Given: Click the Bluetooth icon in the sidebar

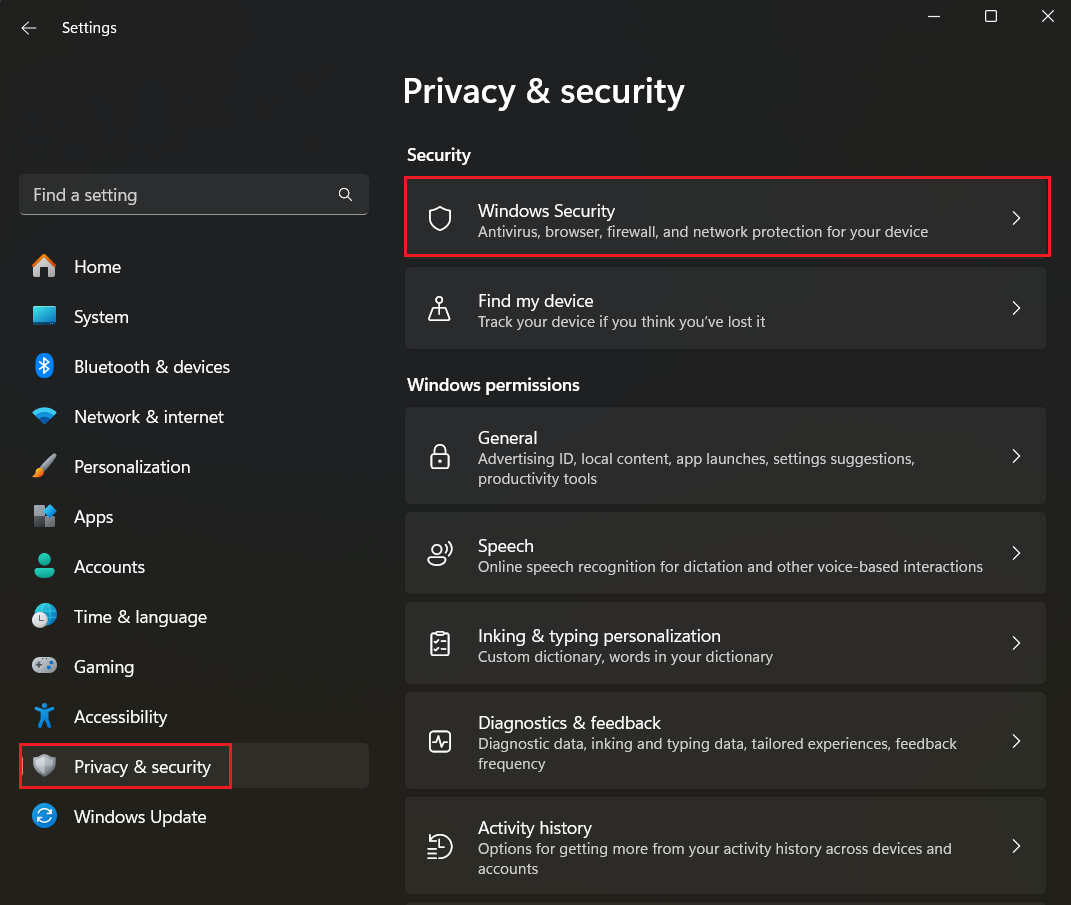Looking at the screenshot, I should (44, 367).
